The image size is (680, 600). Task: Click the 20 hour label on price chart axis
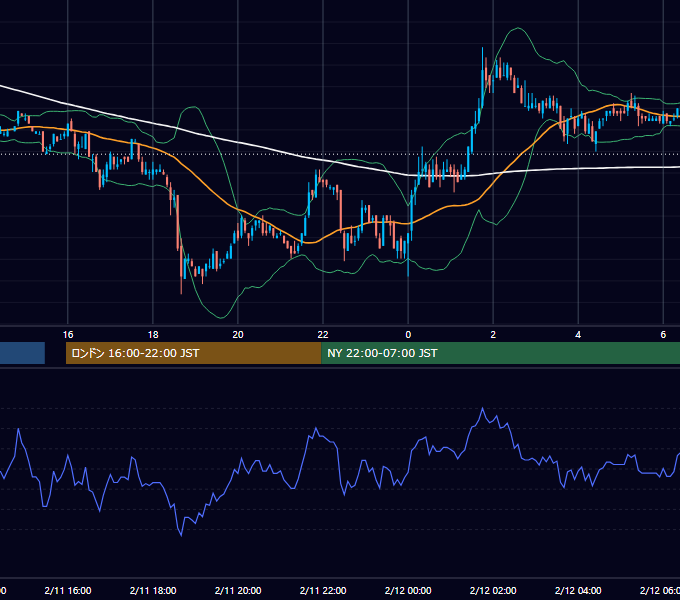pos(238,335)
